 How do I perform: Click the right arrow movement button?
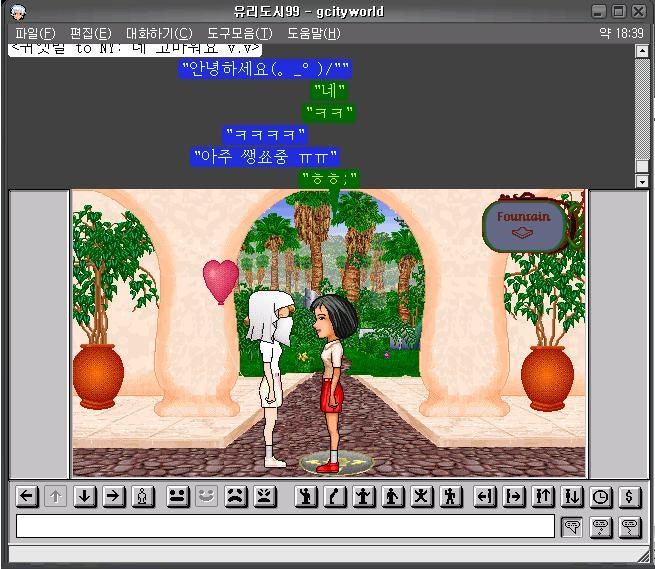[x=114, y=496]
